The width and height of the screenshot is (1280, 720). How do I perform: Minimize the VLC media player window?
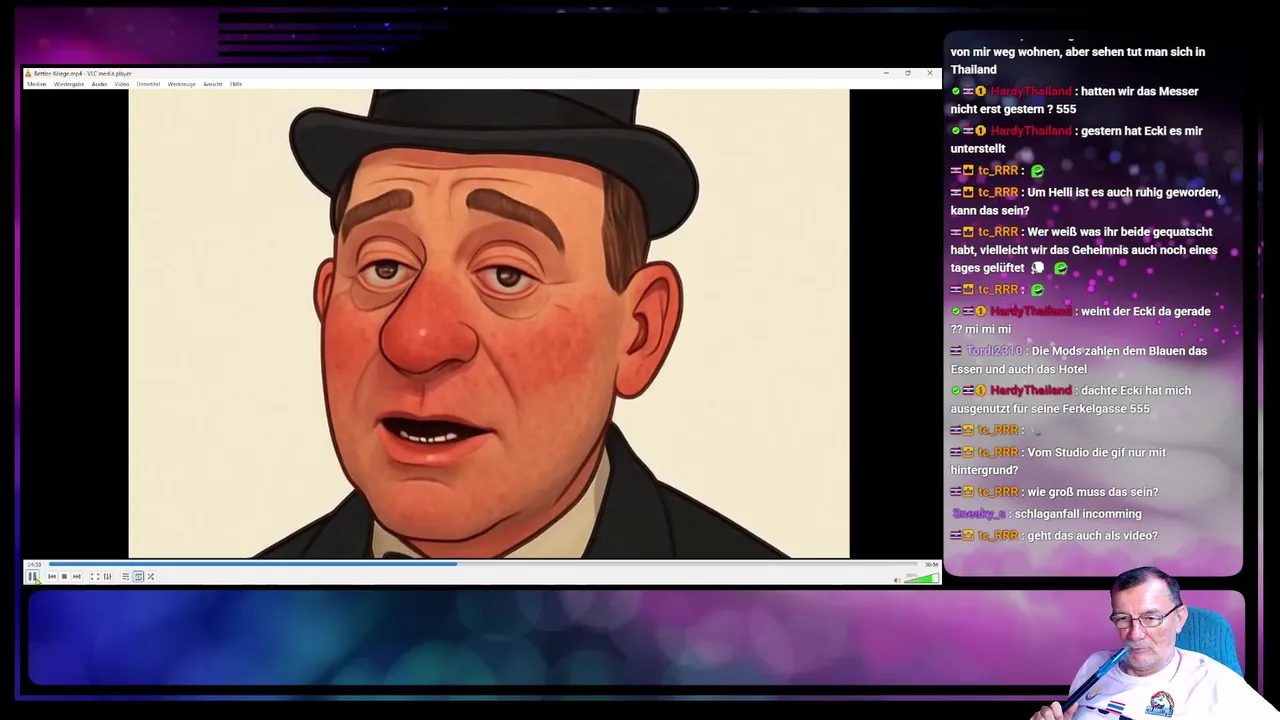point(886,73)
